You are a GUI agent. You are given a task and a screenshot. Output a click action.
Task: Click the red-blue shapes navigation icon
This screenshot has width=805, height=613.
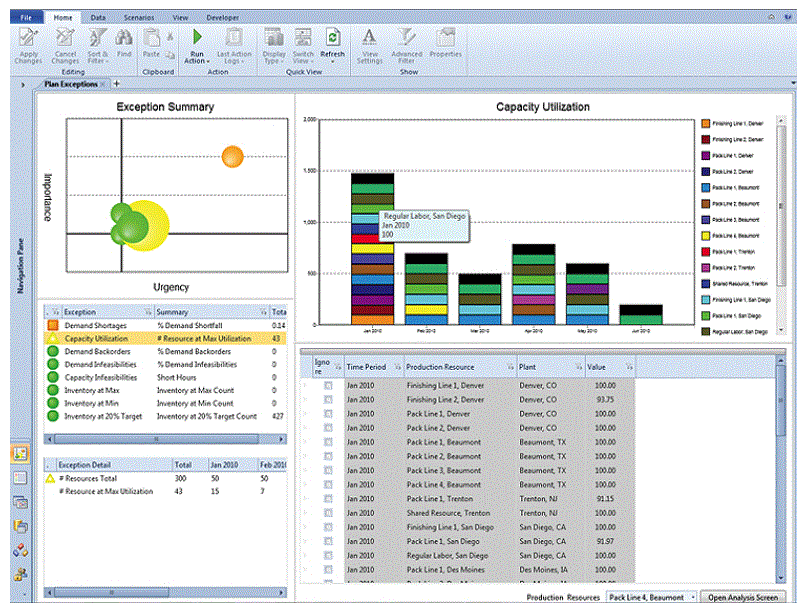20,550
